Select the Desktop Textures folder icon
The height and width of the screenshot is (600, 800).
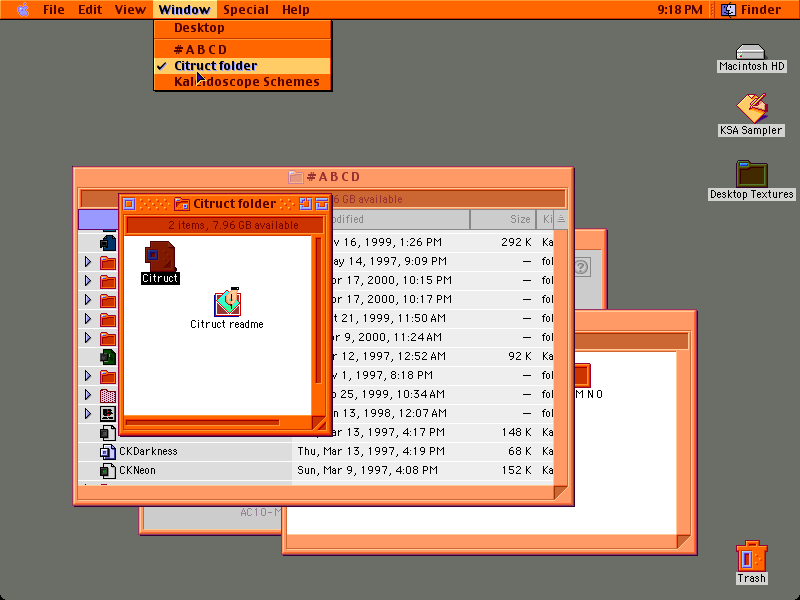(x=752, y=174)
